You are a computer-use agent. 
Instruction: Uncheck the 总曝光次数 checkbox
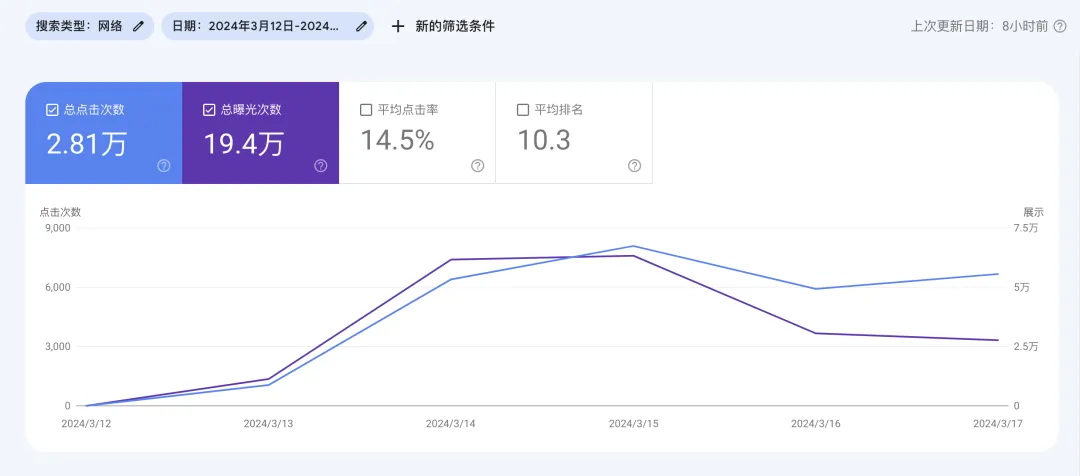click(x=209, y=110)
